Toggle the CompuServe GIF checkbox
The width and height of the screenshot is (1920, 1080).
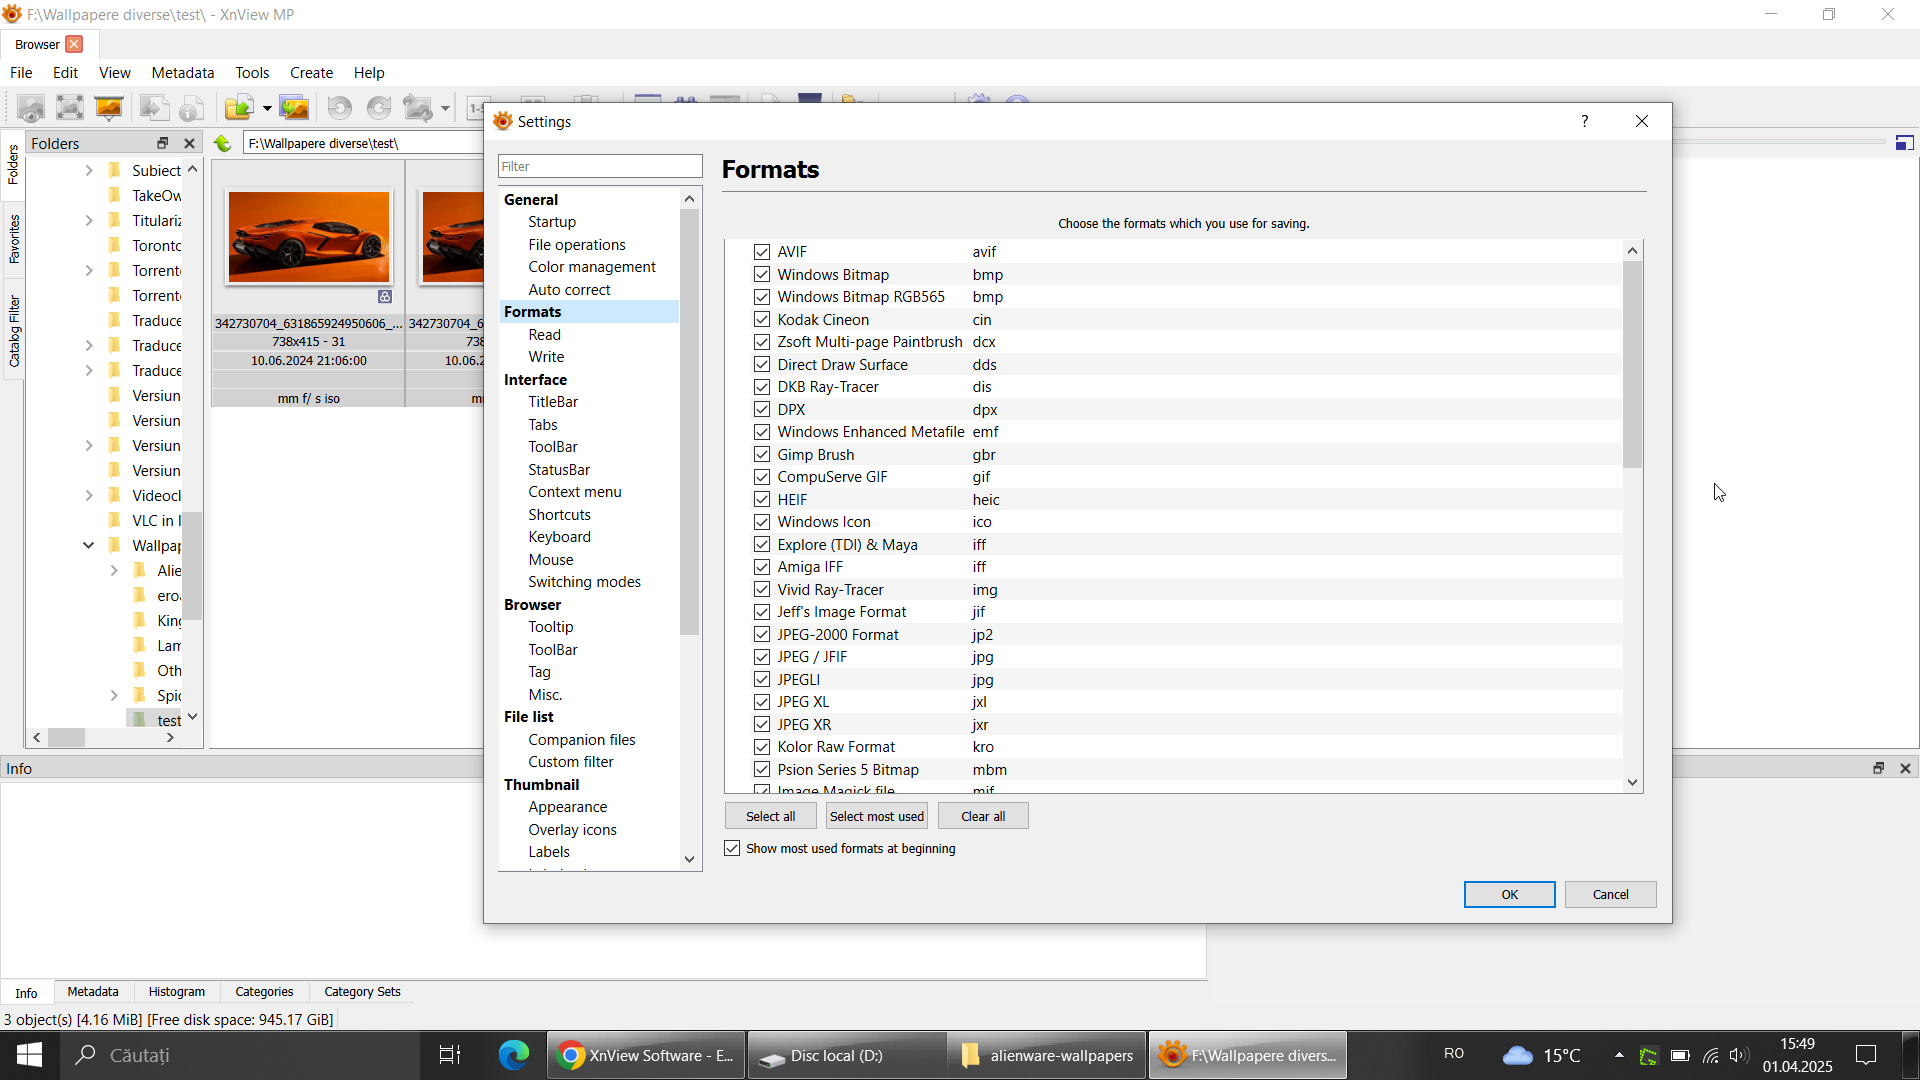pos(762,477)
